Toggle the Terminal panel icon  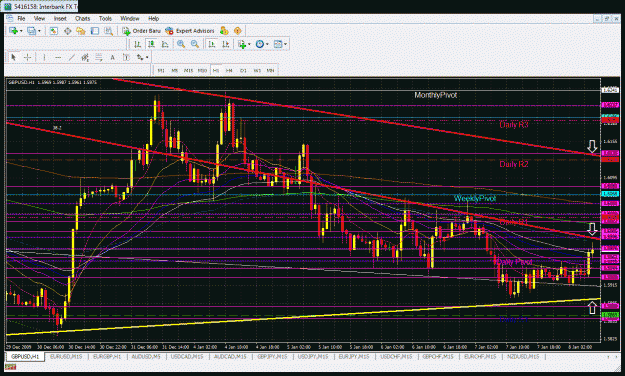tap(94, 31)
